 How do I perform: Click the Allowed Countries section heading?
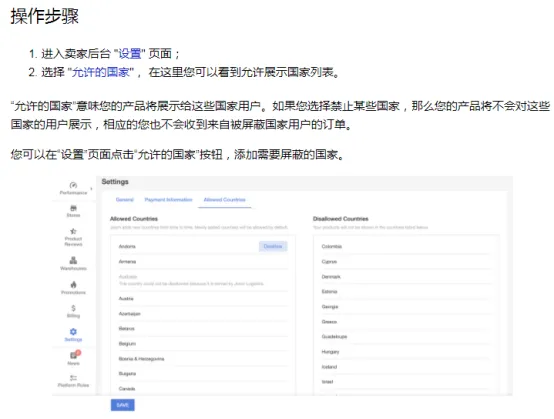[x=134, y=219]
